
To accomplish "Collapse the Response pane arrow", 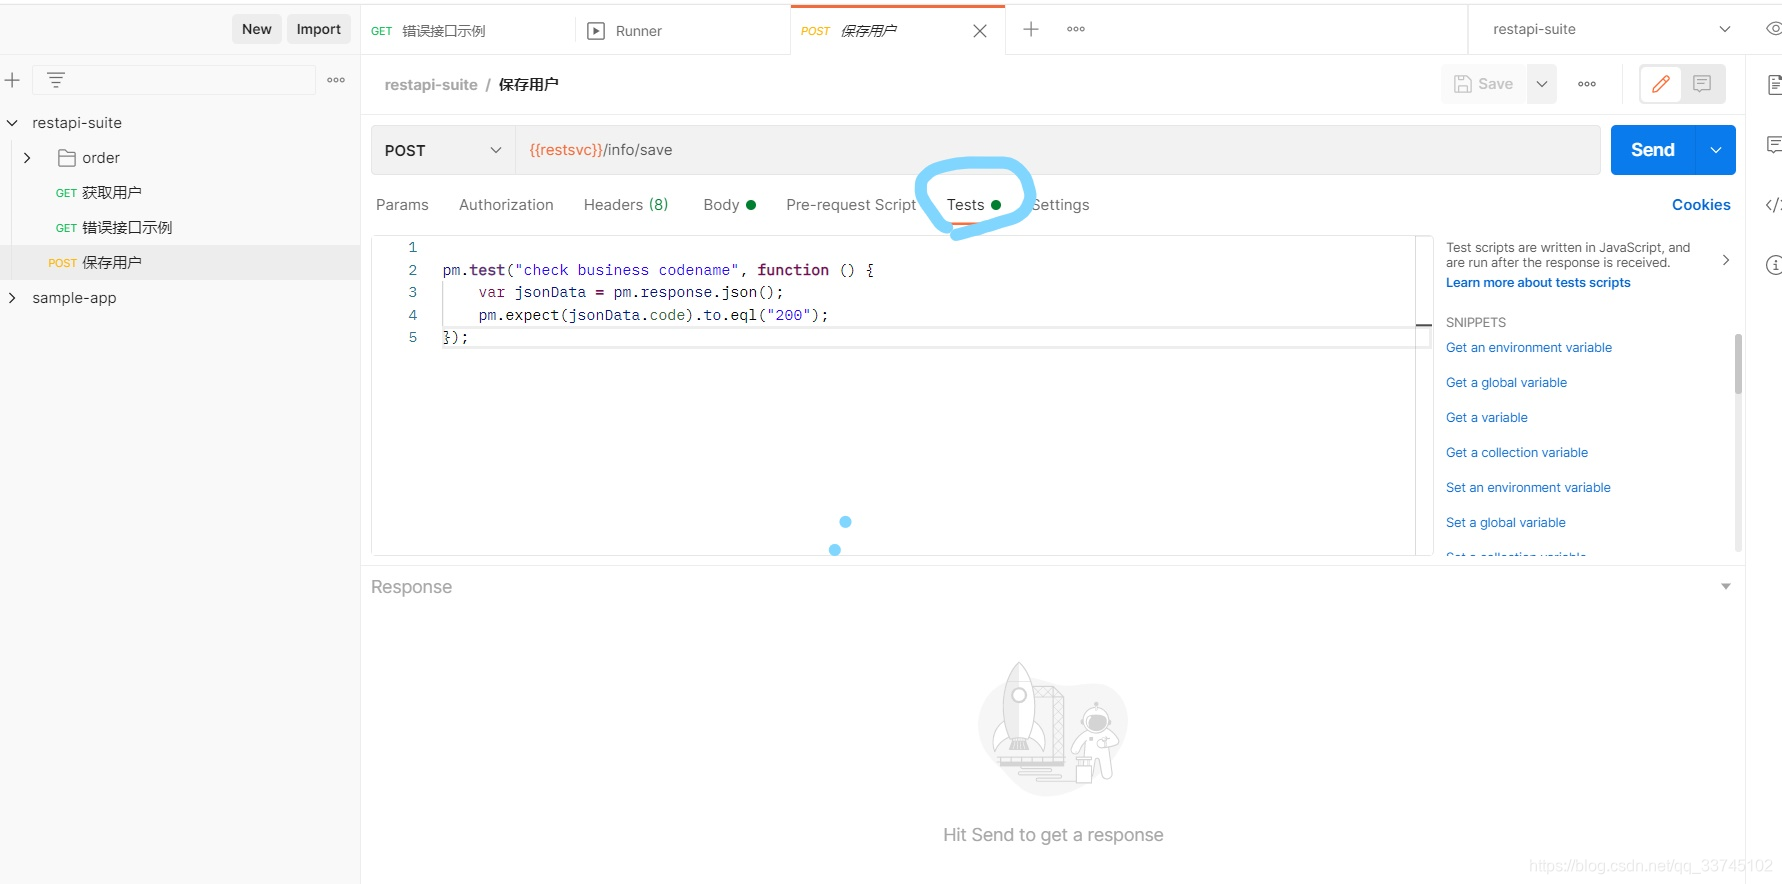I will (1726, 587).
